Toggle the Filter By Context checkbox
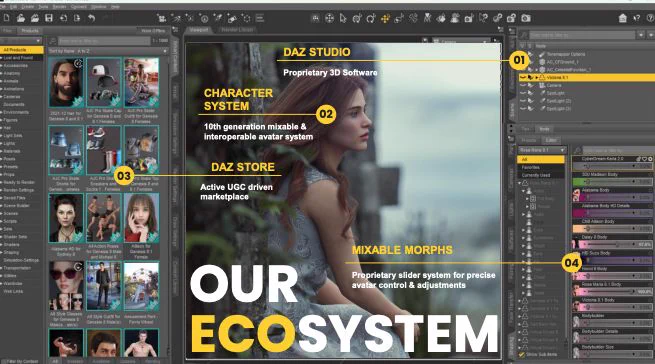 point(4,361)
